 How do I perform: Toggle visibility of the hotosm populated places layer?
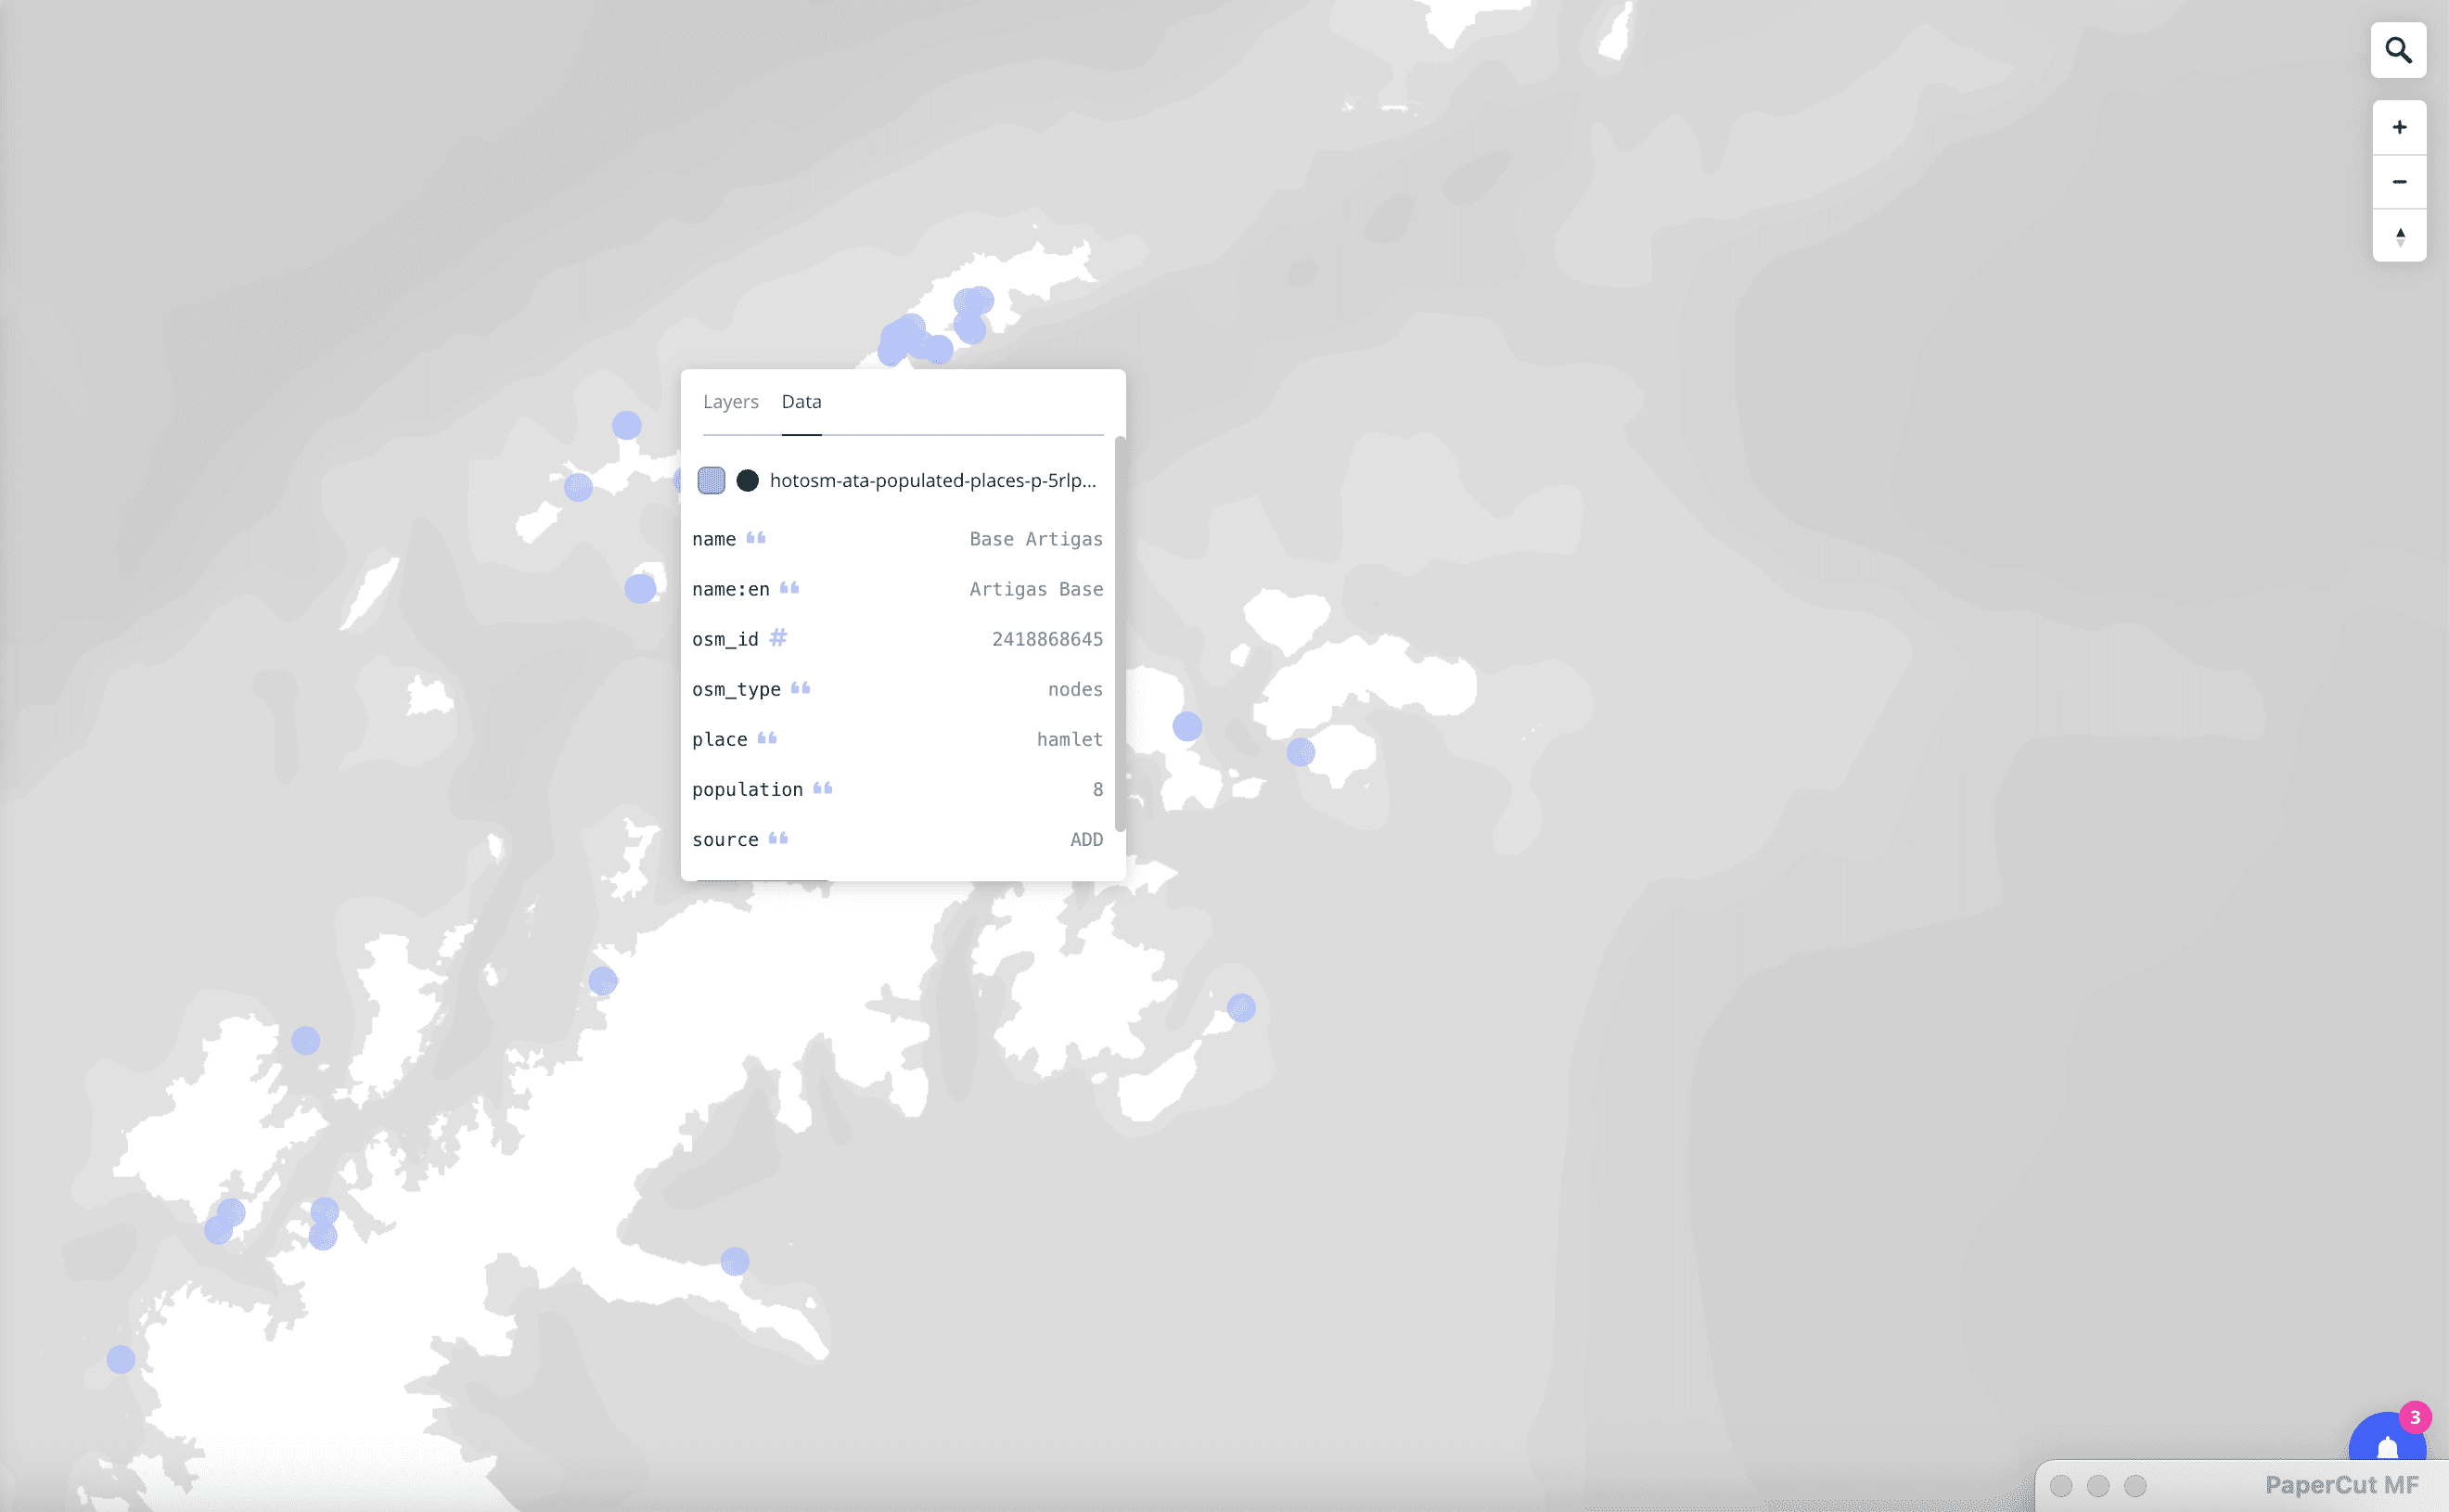712,480
